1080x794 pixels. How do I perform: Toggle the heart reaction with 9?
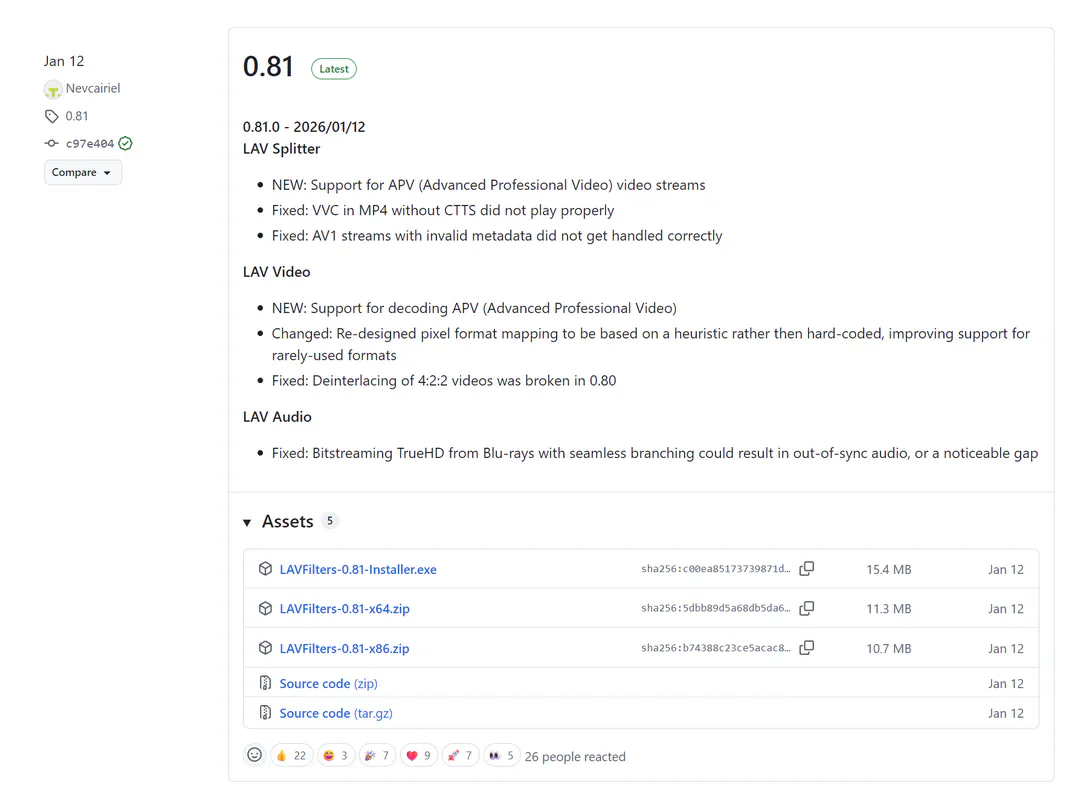point(418,756)
